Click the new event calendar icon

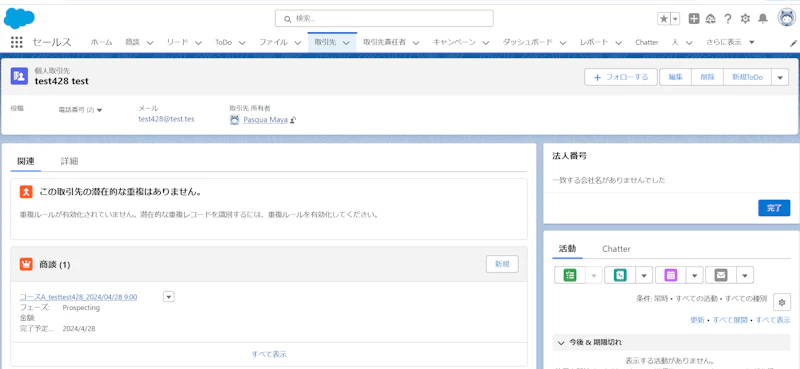[x=670, y=275]
